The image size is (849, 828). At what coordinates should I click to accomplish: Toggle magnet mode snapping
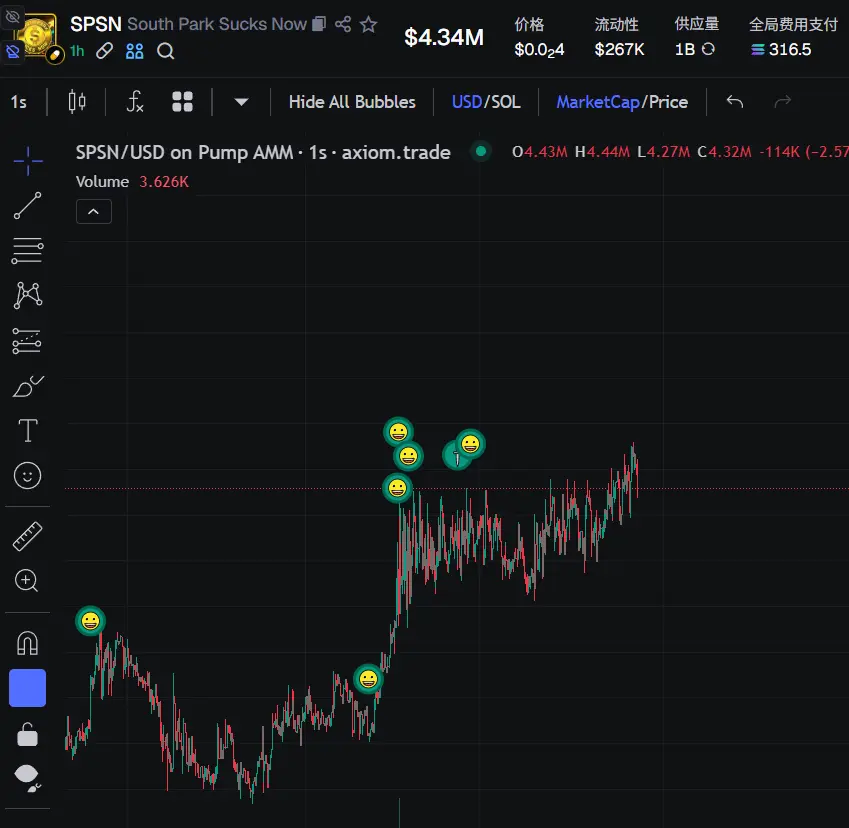coord(28,643)
